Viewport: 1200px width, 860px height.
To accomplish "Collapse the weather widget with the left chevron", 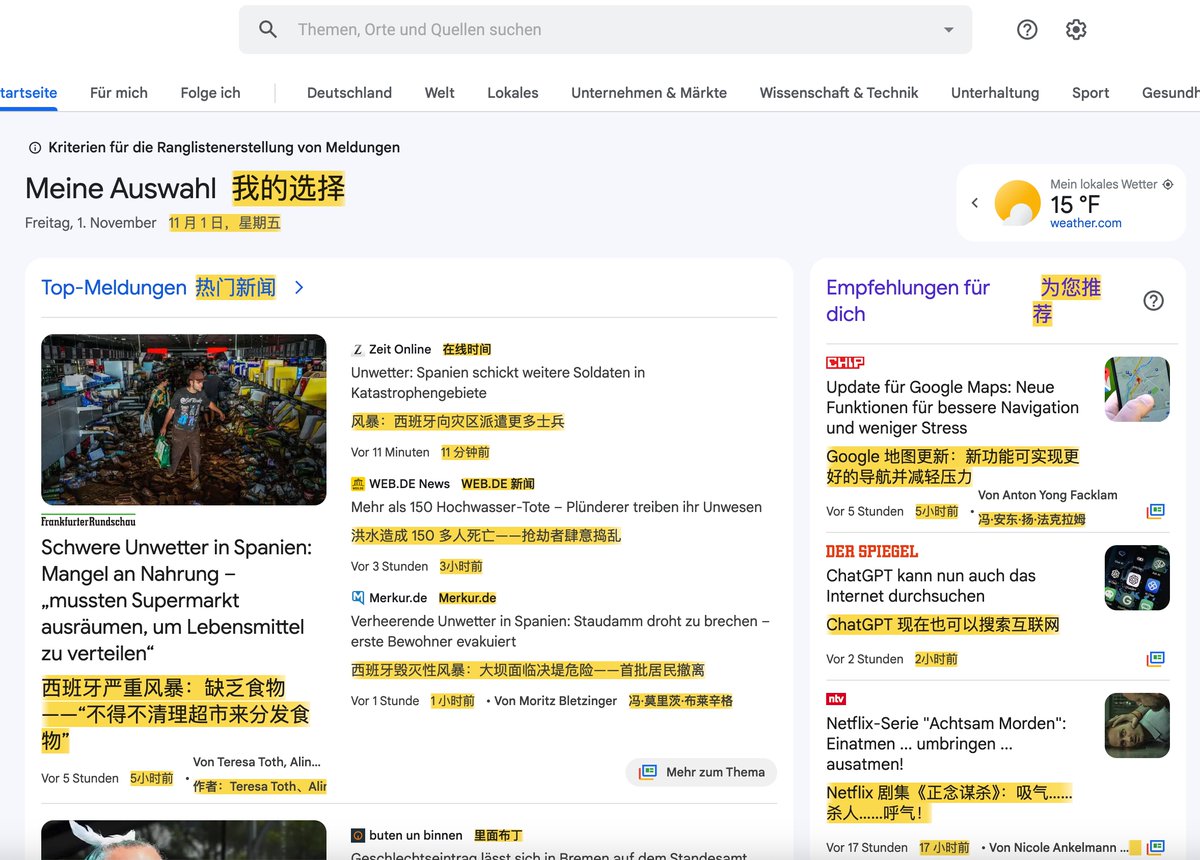I will pyautogui.click(x=975, y=202).
